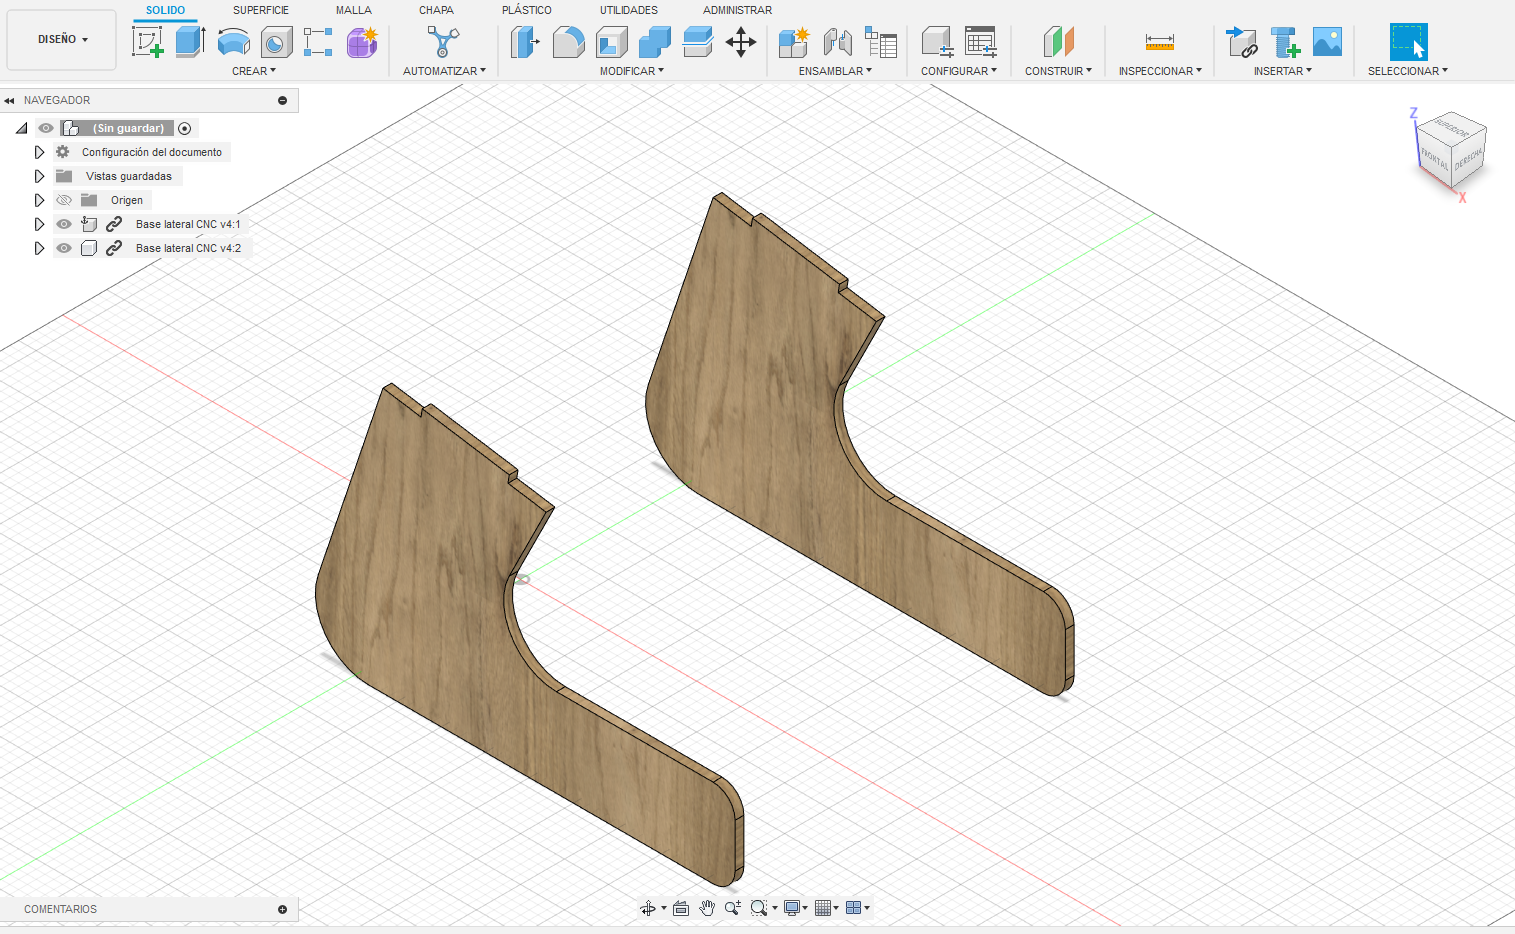Click the Configuration table icon

(980, 41)
